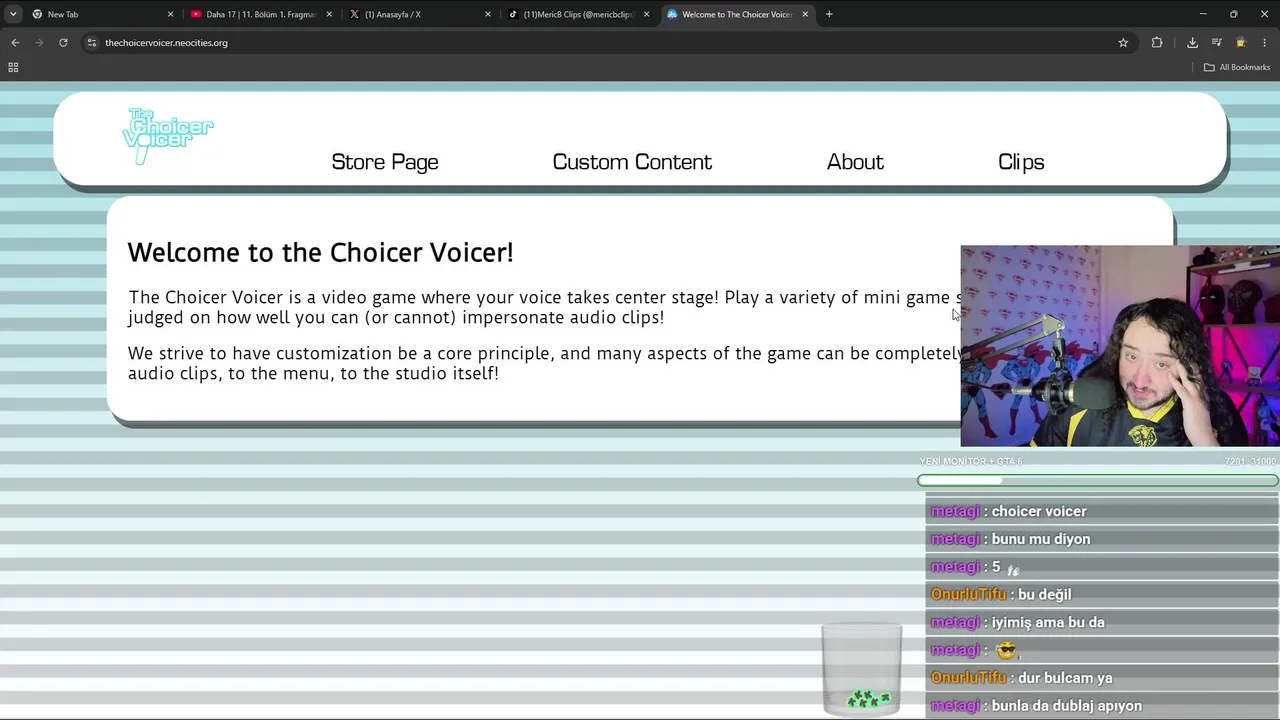Close the Choicer Voicer tab
This screenshot has width=1280, height=720.
coord(805,14)
